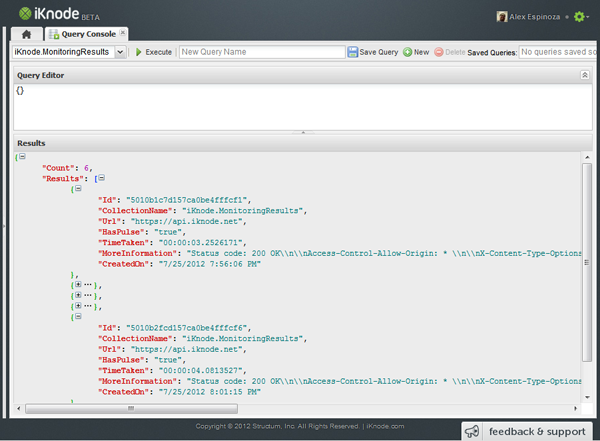Open the iKnode.MonitoringResults collection dropdown
The image size is (600, 441).
(x=120, y=52)
